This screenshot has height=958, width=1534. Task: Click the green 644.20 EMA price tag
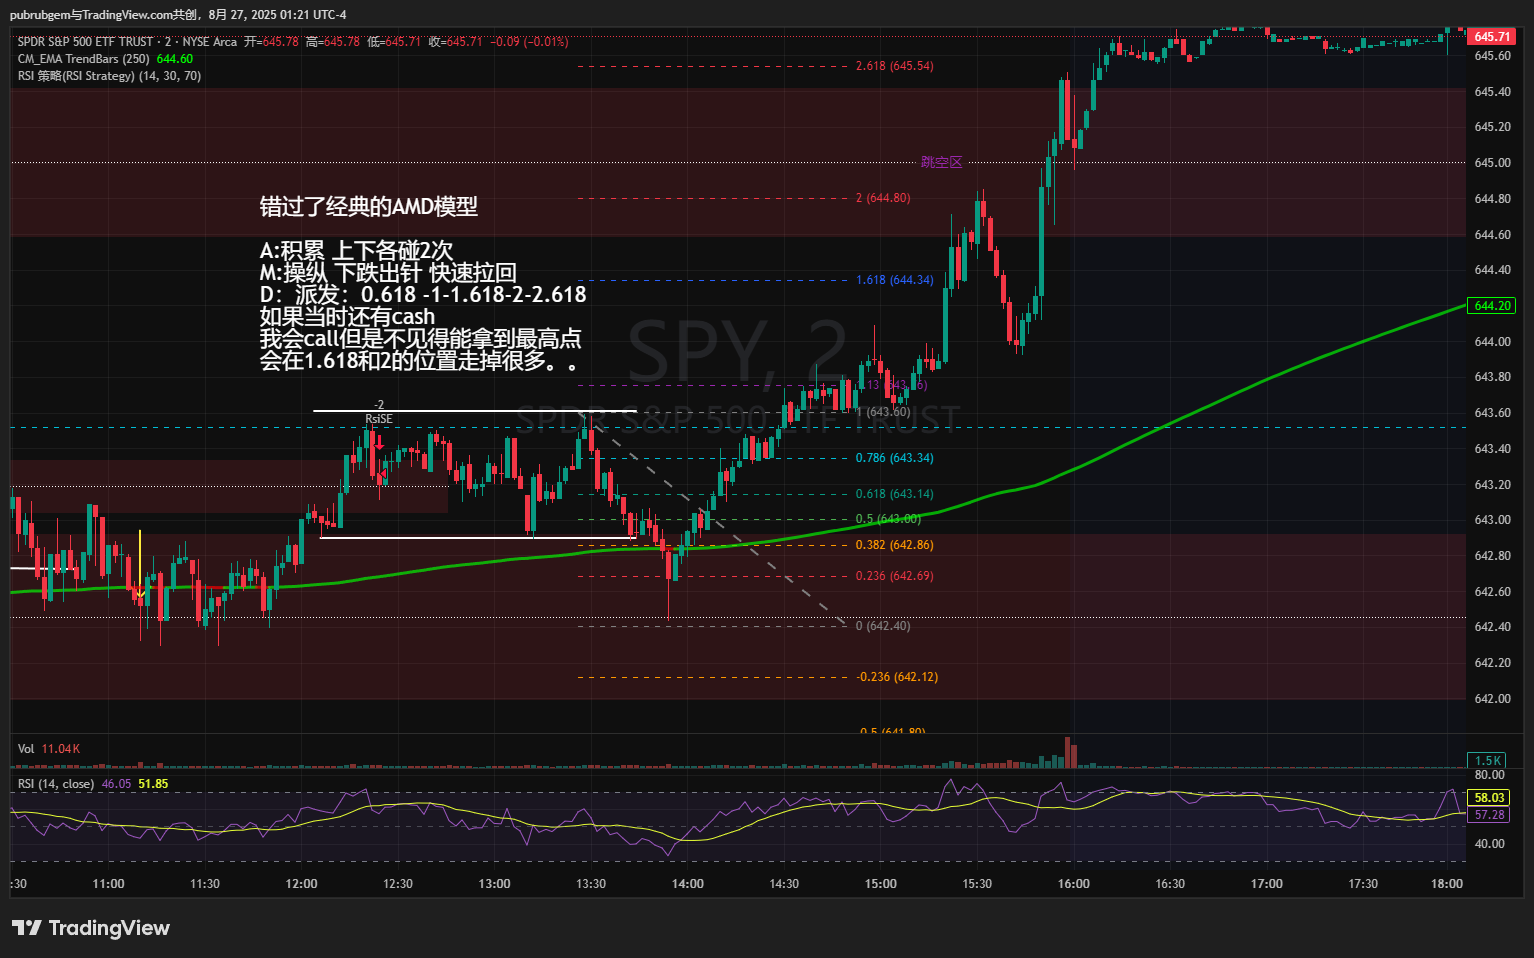point(1492,306)
